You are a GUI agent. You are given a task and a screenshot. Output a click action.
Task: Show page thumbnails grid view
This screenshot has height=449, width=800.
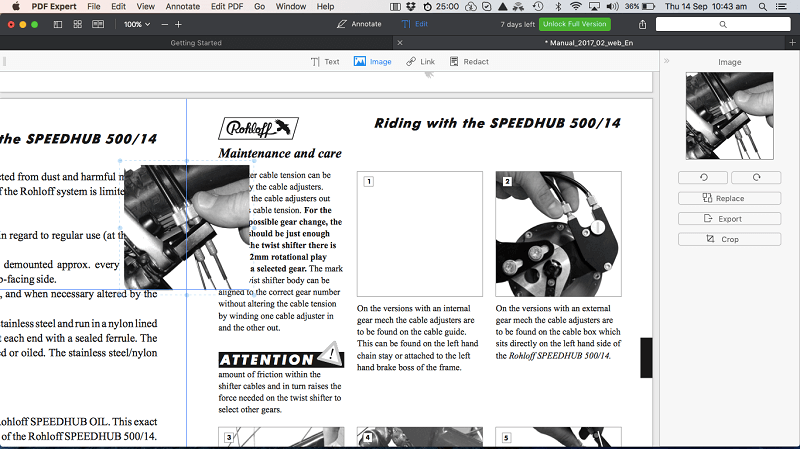[78, 24]
